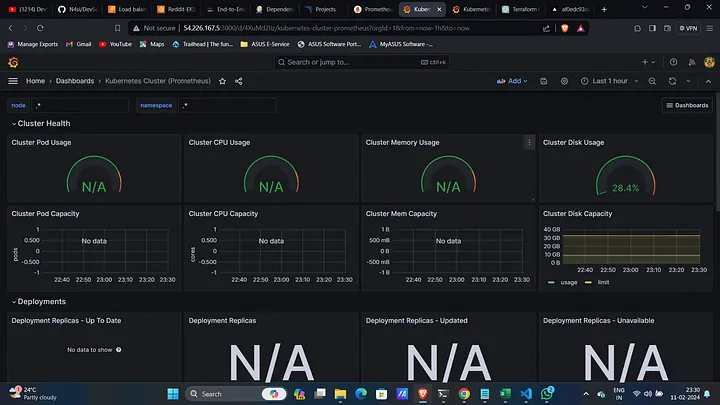Open Grafana logo home
This screenshot has height=405, width=720.
coord(13,62)
